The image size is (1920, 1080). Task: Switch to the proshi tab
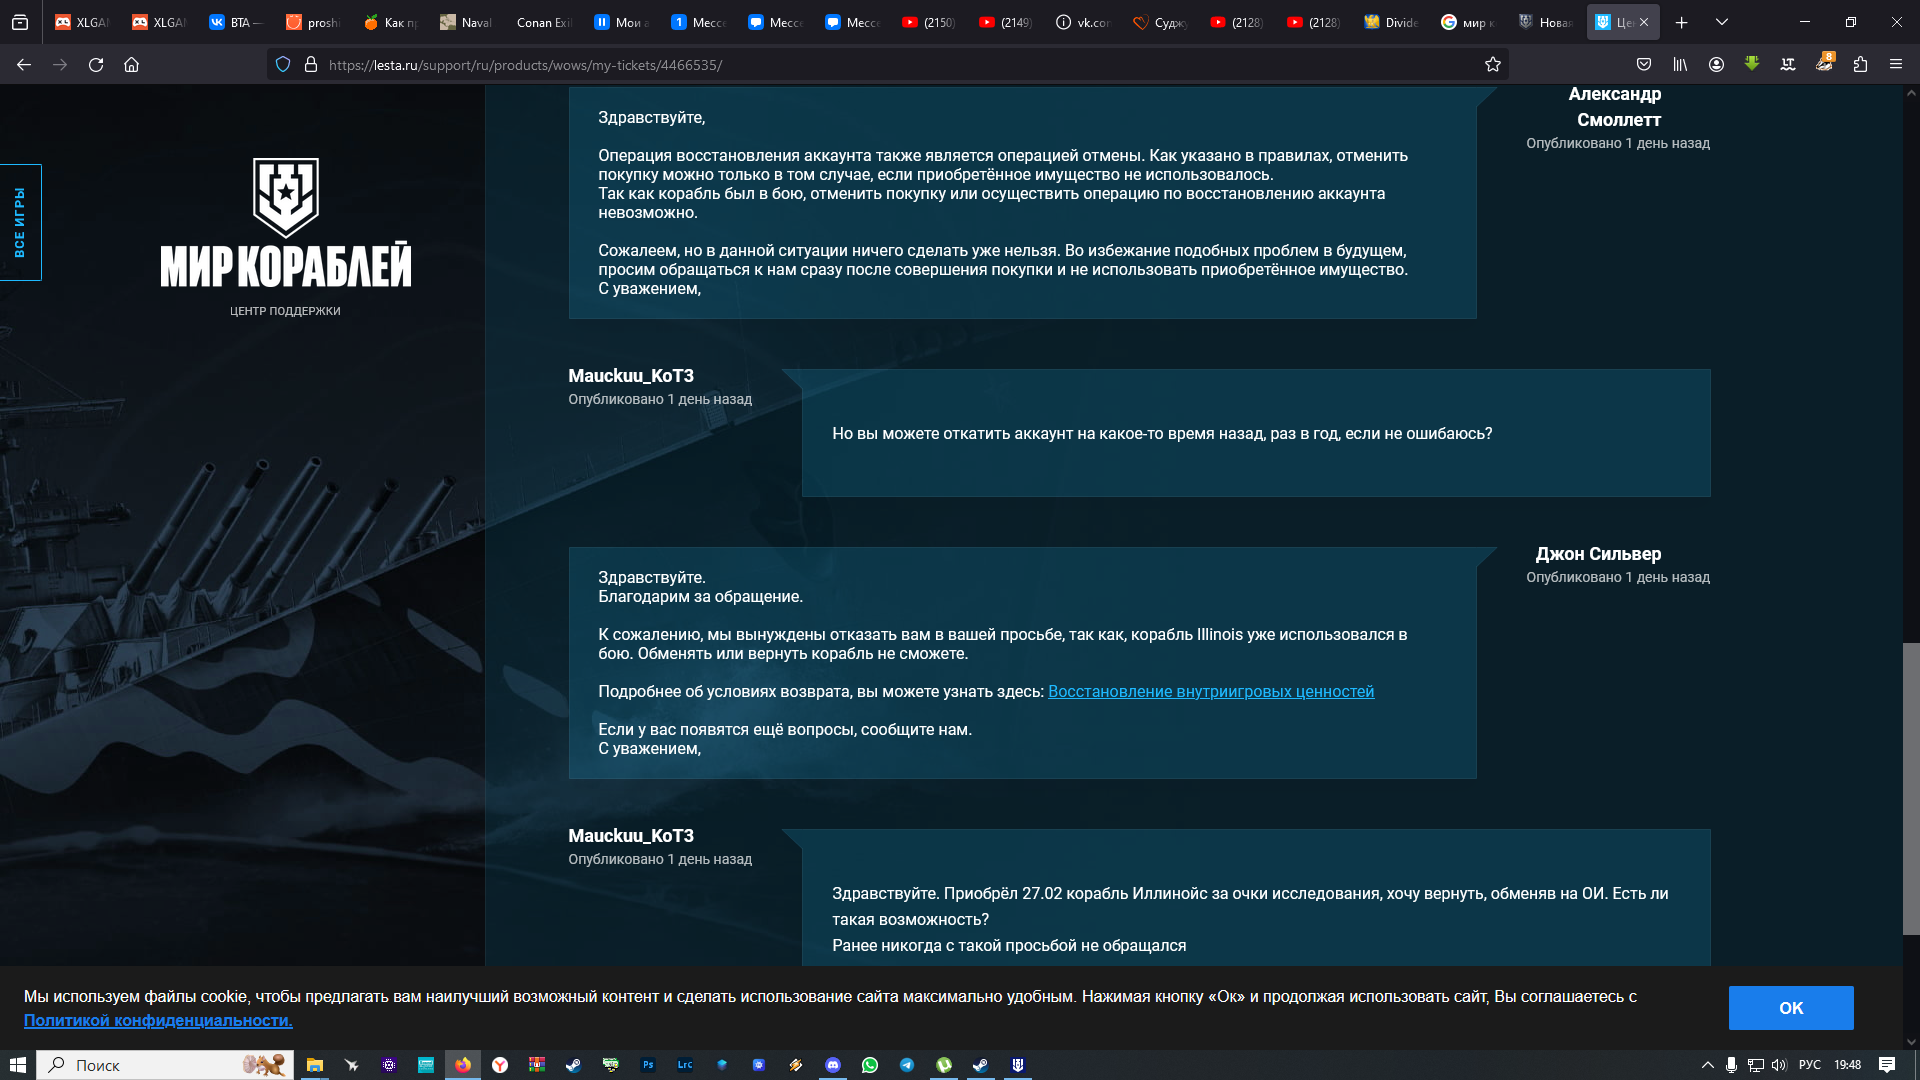coord(312,22)
